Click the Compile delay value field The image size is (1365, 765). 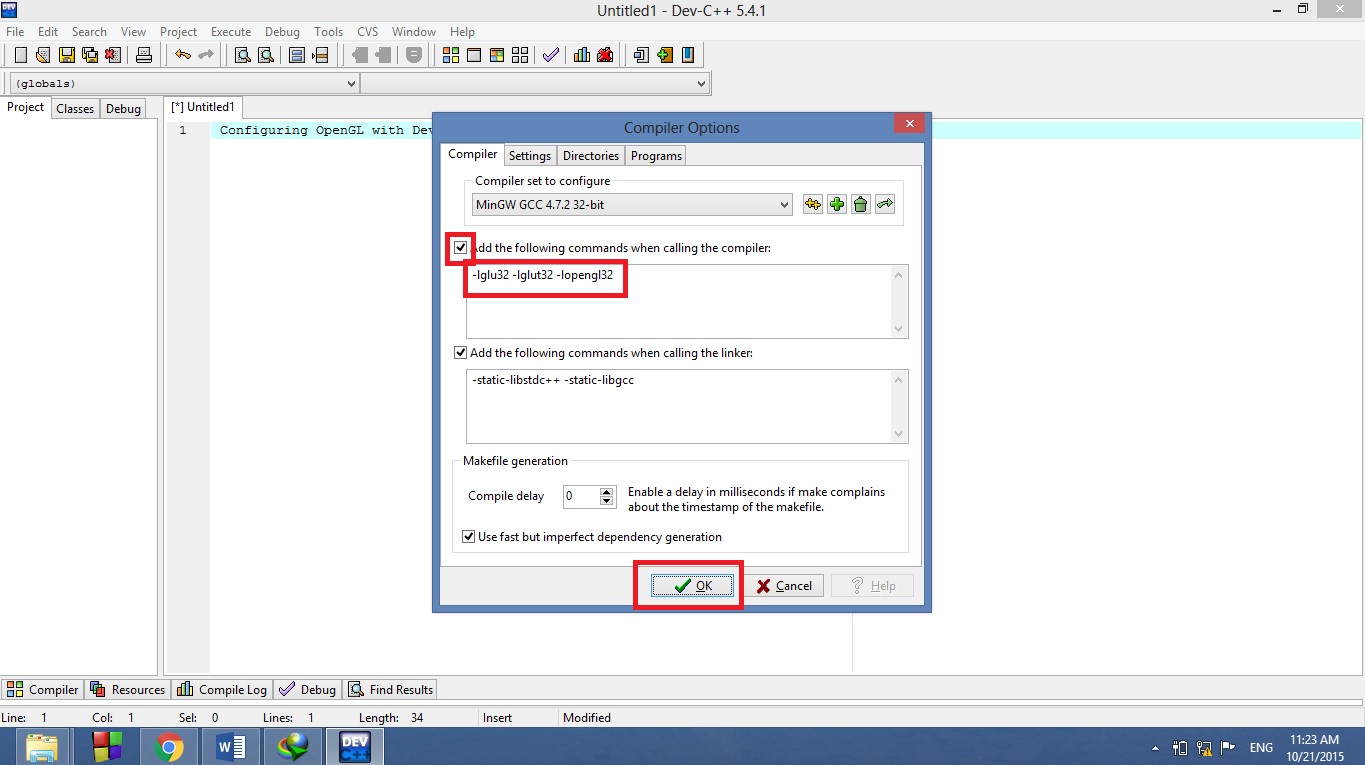(x=580, y=496)
